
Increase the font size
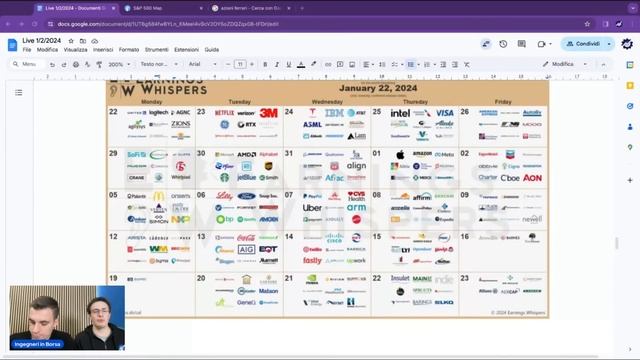(x=252, y=64)
